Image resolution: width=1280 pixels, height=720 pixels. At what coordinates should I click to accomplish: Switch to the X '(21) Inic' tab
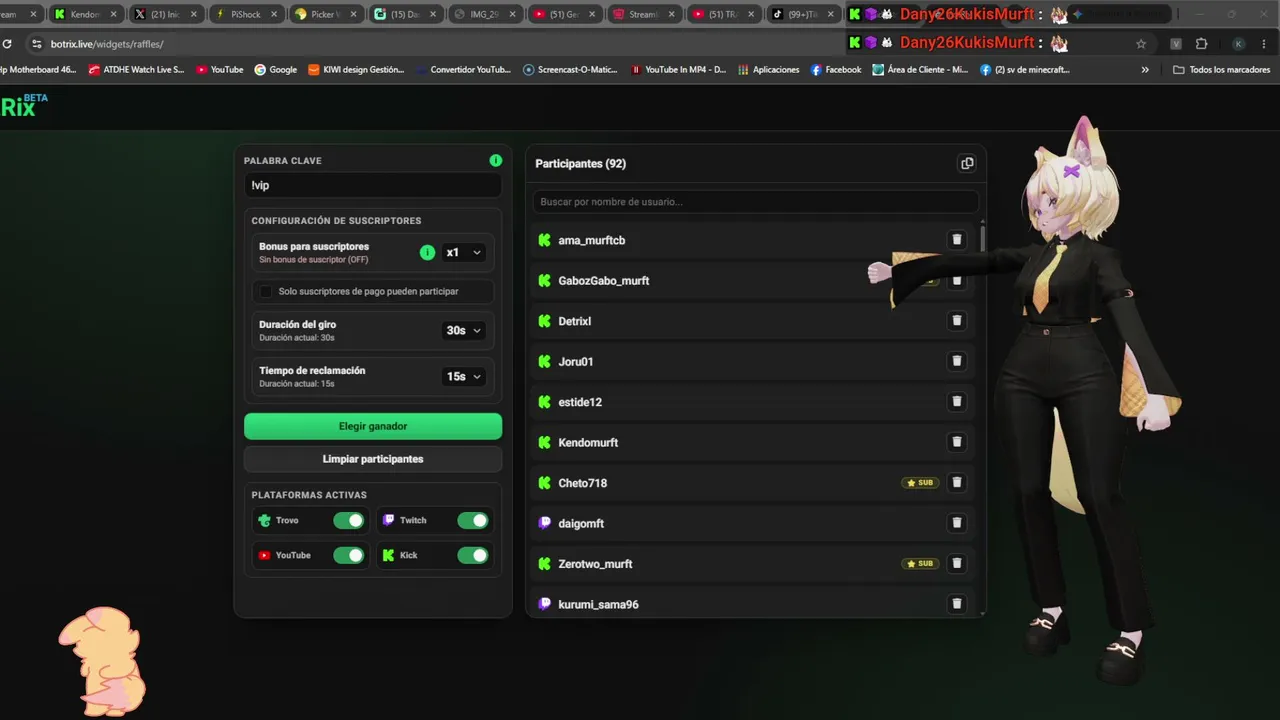click(x=164, y=15)
